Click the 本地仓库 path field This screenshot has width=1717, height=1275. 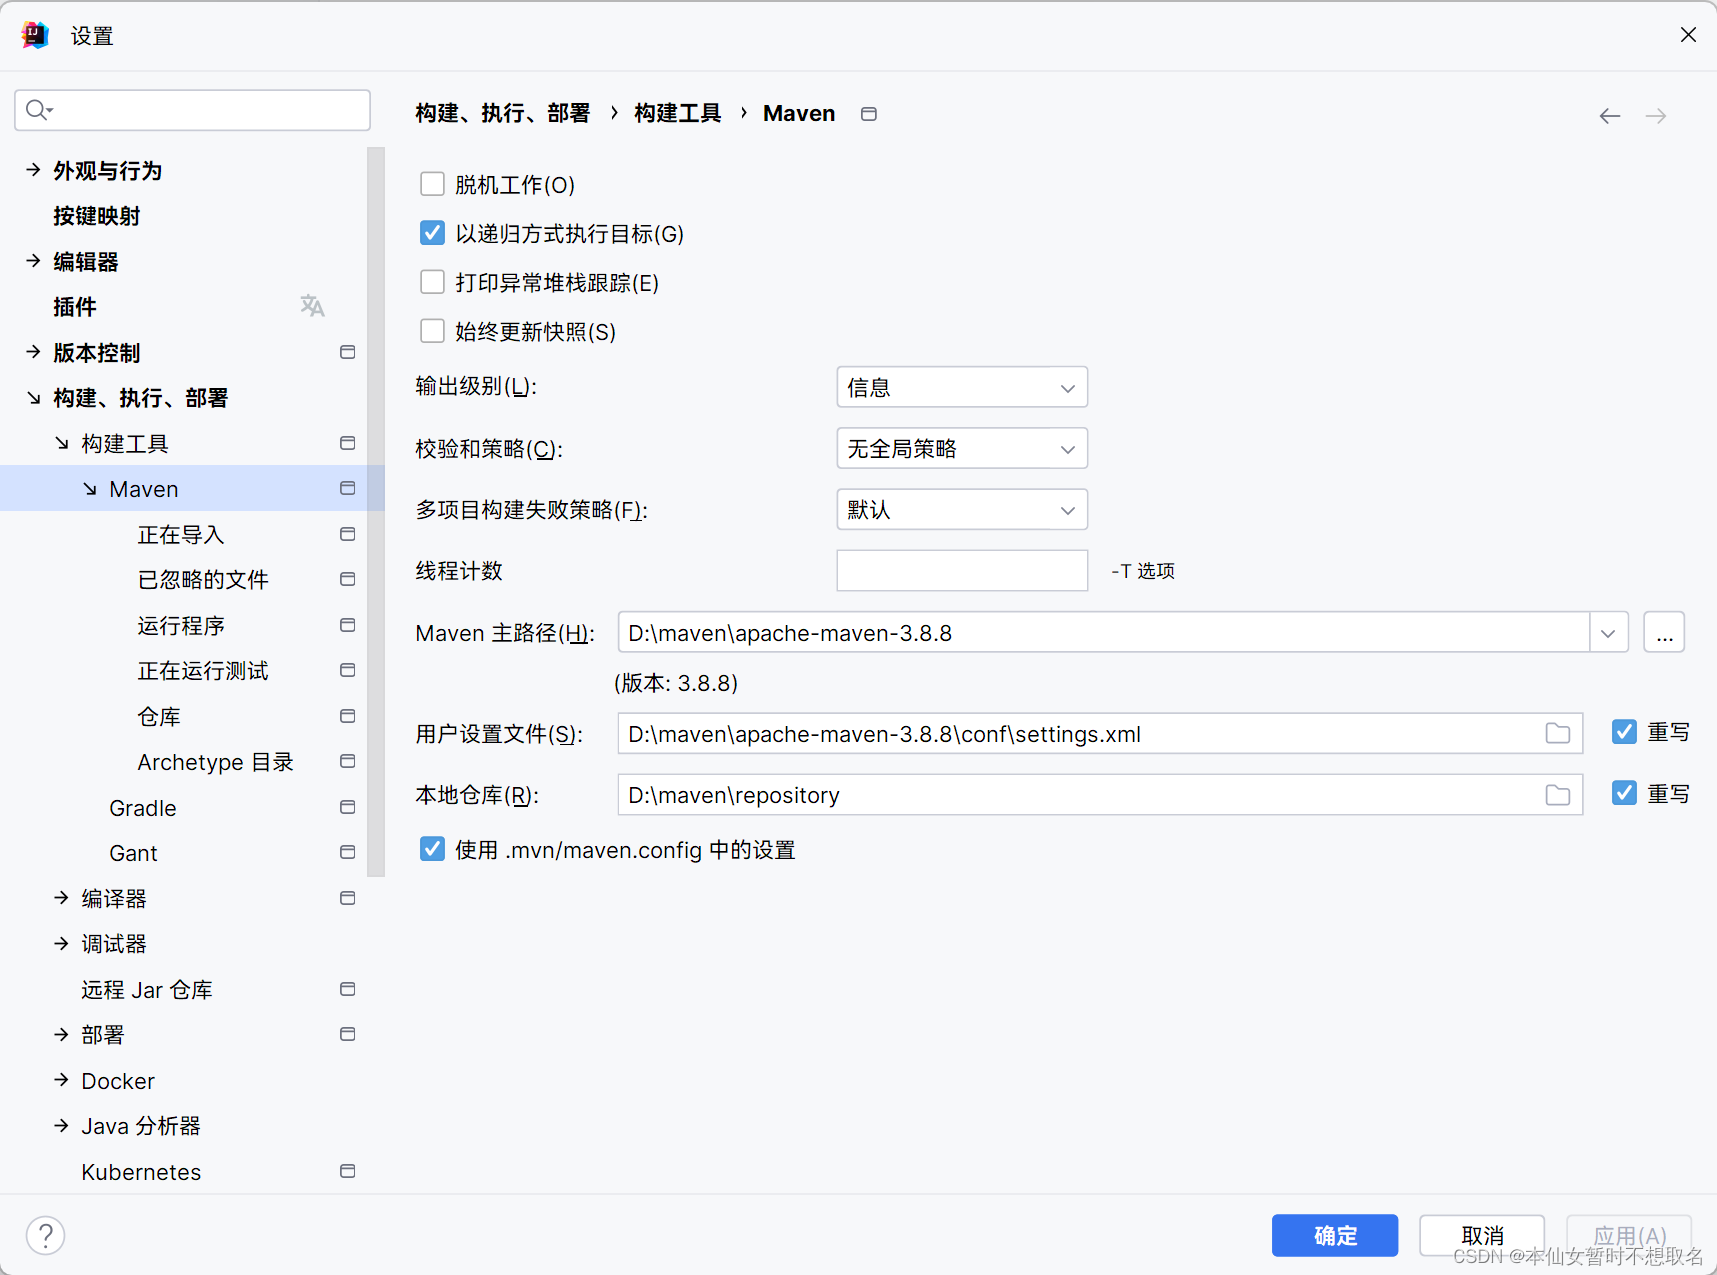point(1100,794)
